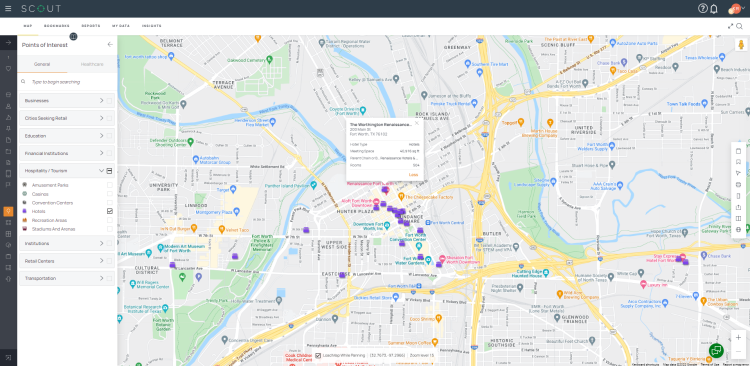Viewport: 750px width, 366px height.
Task: Expand the Education category chevron
Action: (x=101, y=136)
